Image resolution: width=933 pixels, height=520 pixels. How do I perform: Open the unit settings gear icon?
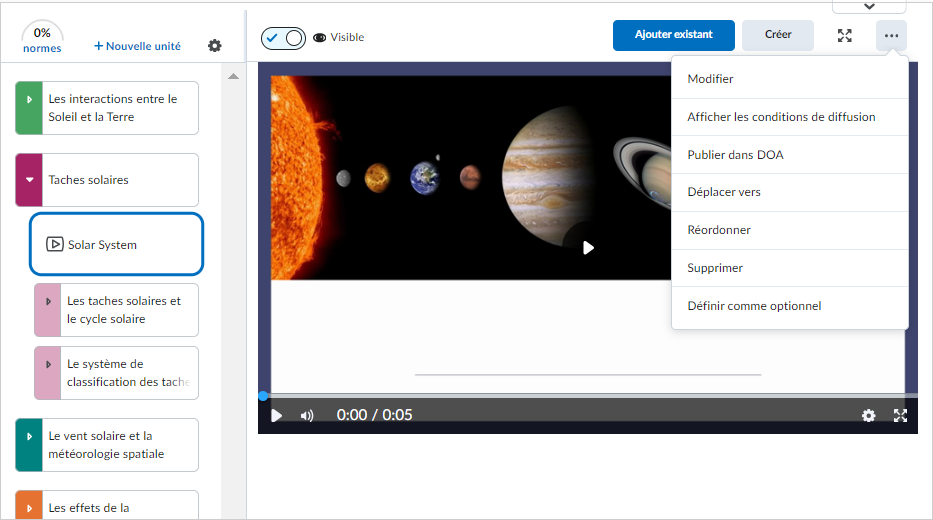214,46
